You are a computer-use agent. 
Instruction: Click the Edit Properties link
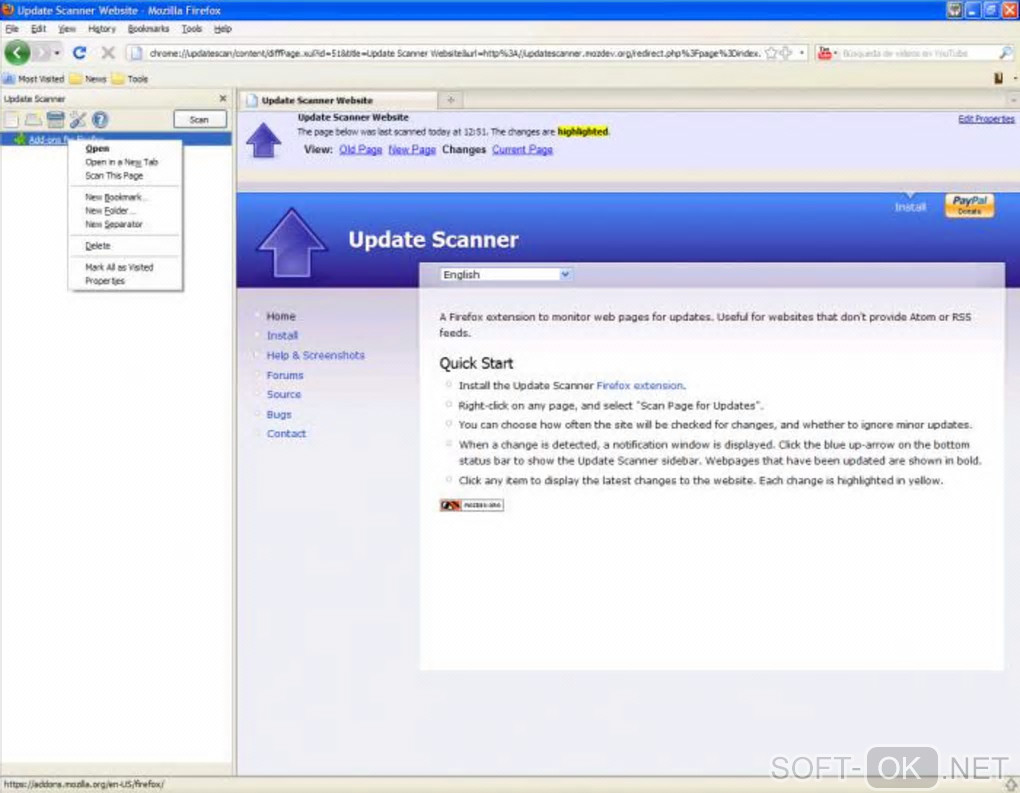[x=986, y=119]
